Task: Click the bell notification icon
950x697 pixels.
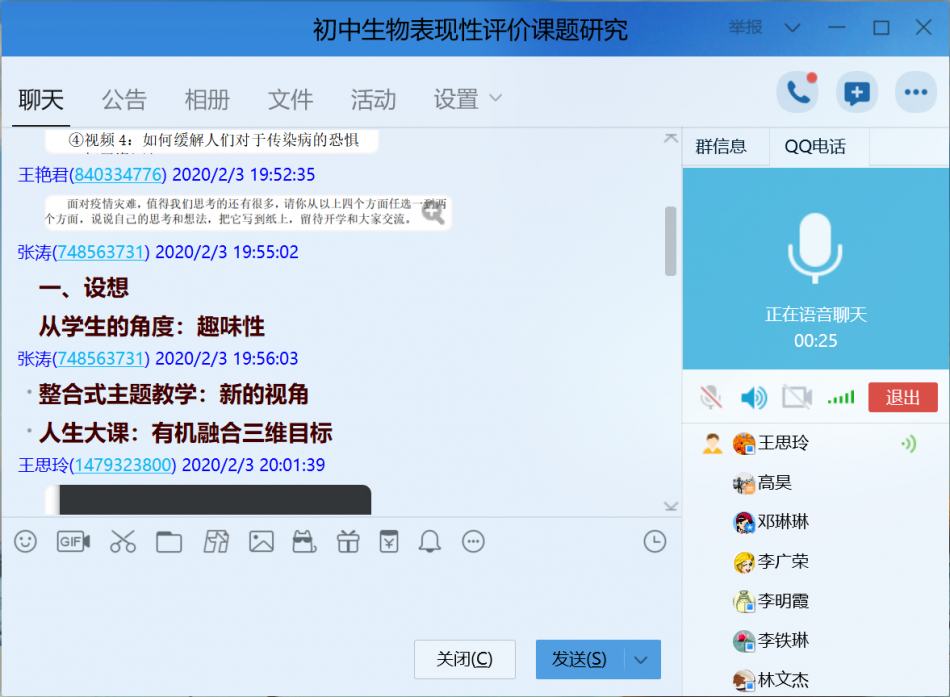Action: tap(430, 541)
